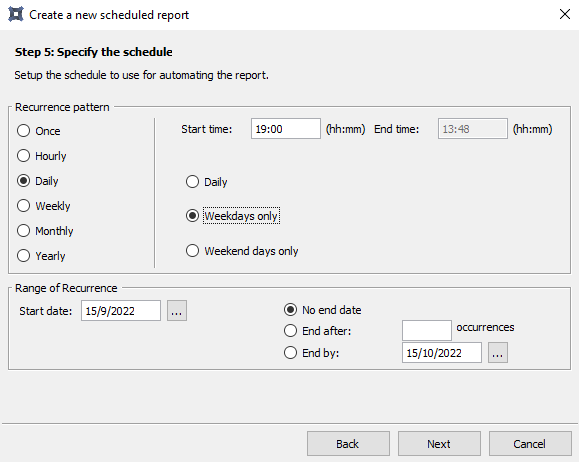The height and width of the screenshot is (462, 579).
Task: Select the Once recurrence pattern
Action: (39, 131)
